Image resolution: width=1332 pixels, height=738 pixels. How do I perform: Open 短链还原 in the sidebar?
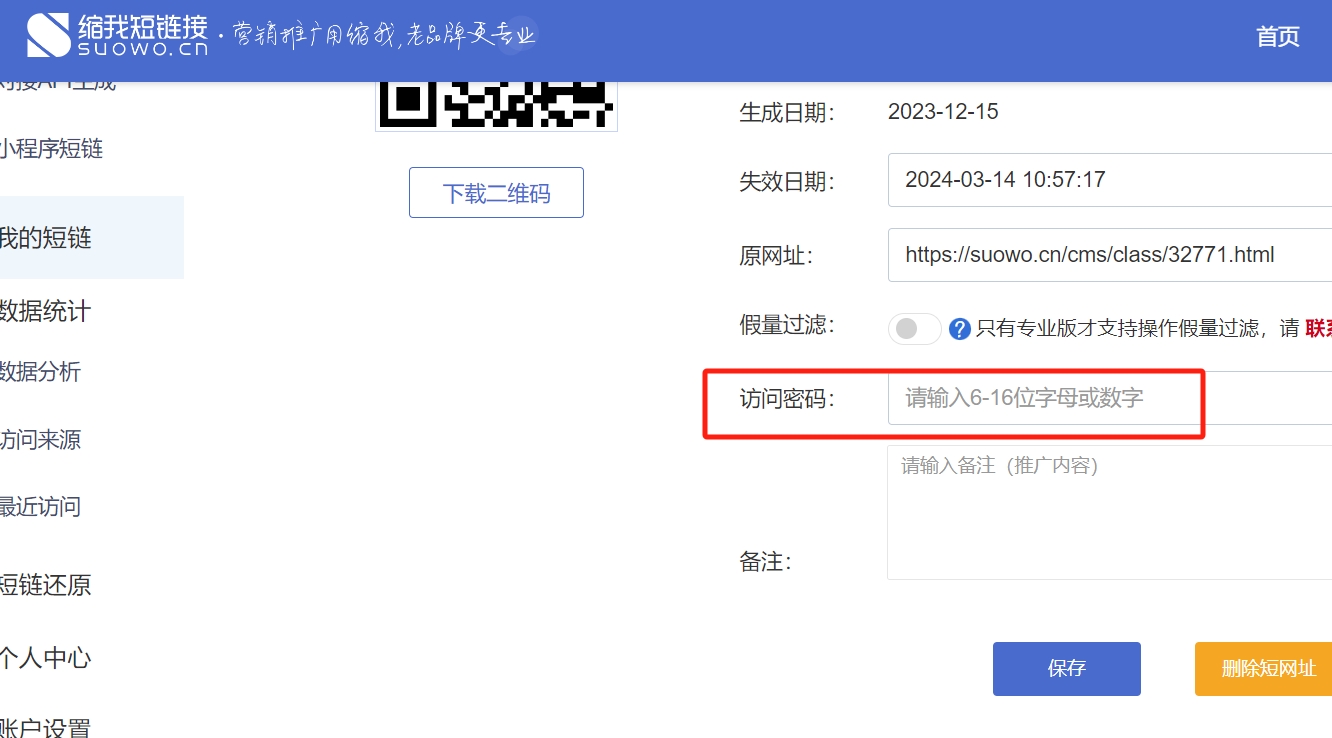click(45, 585)
